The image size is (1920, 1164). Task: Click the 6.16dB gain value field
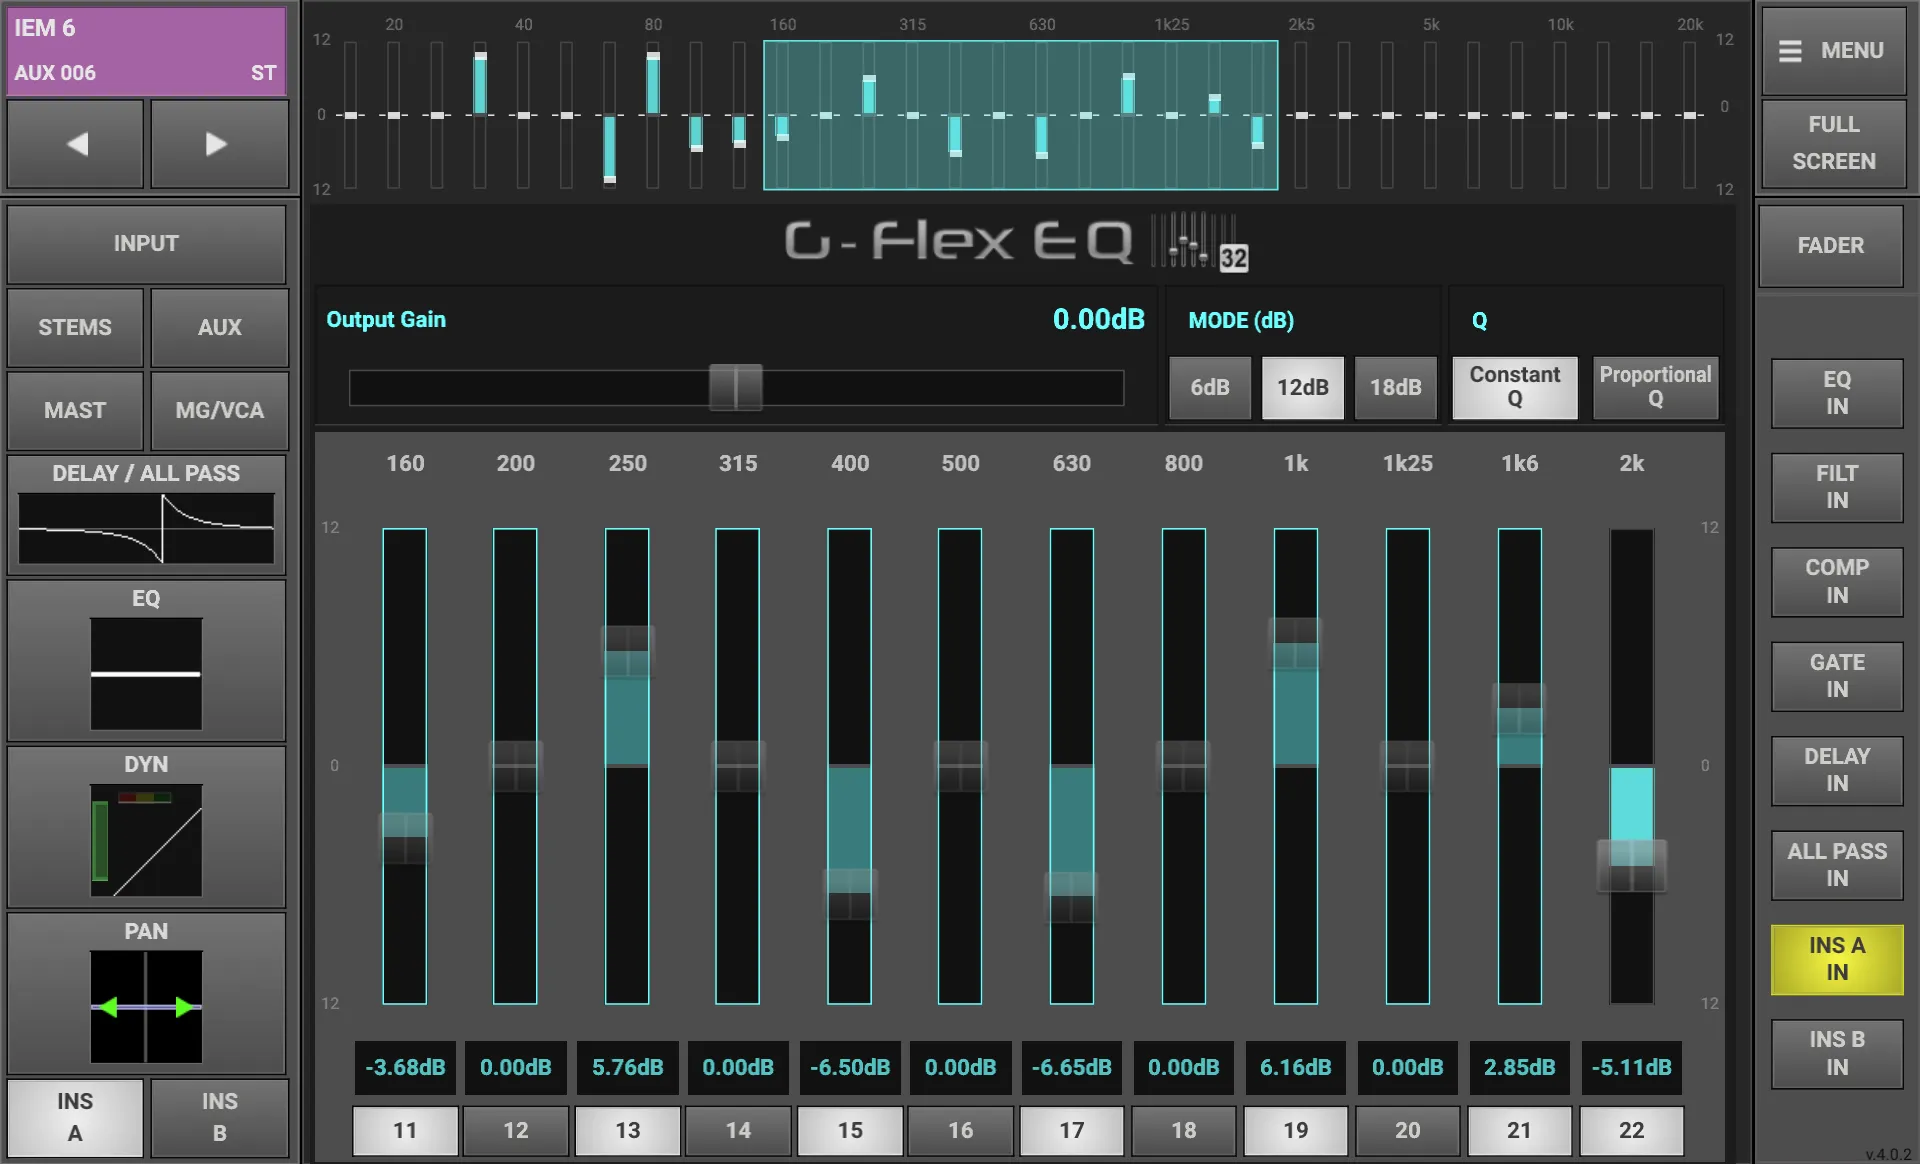1295,1067
